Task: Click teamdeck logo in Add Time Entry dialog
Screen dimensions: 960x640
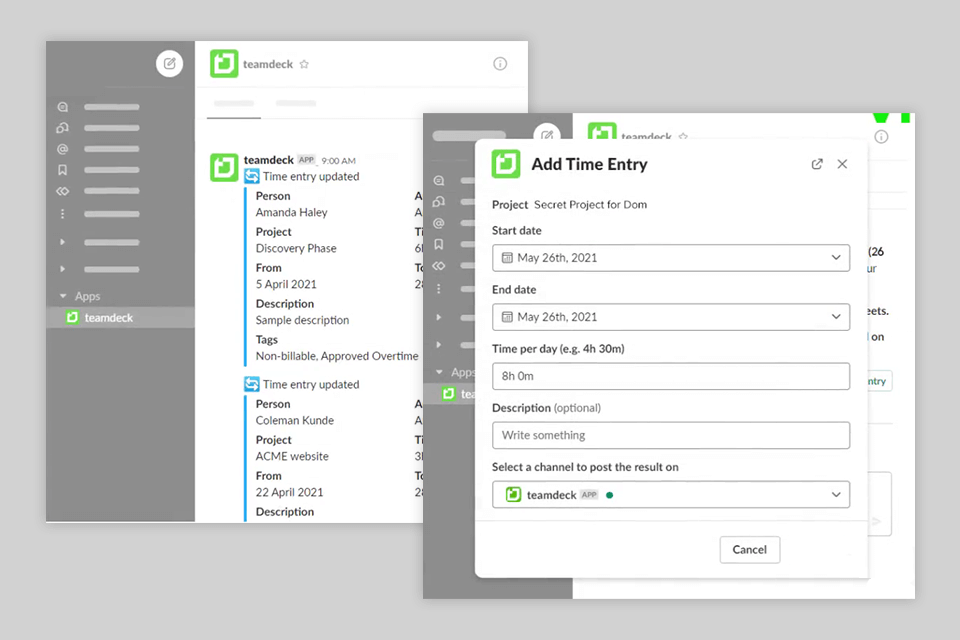Action: pyautogui.click(x=506, y=164)
